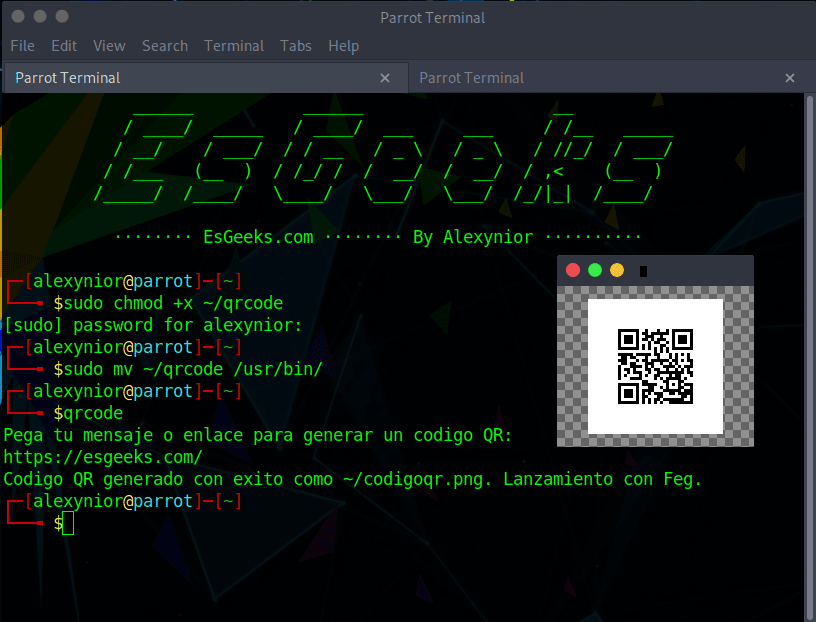
Task: Click the small black icon in the QR viewer titlebar
Action: click(643, 269)
